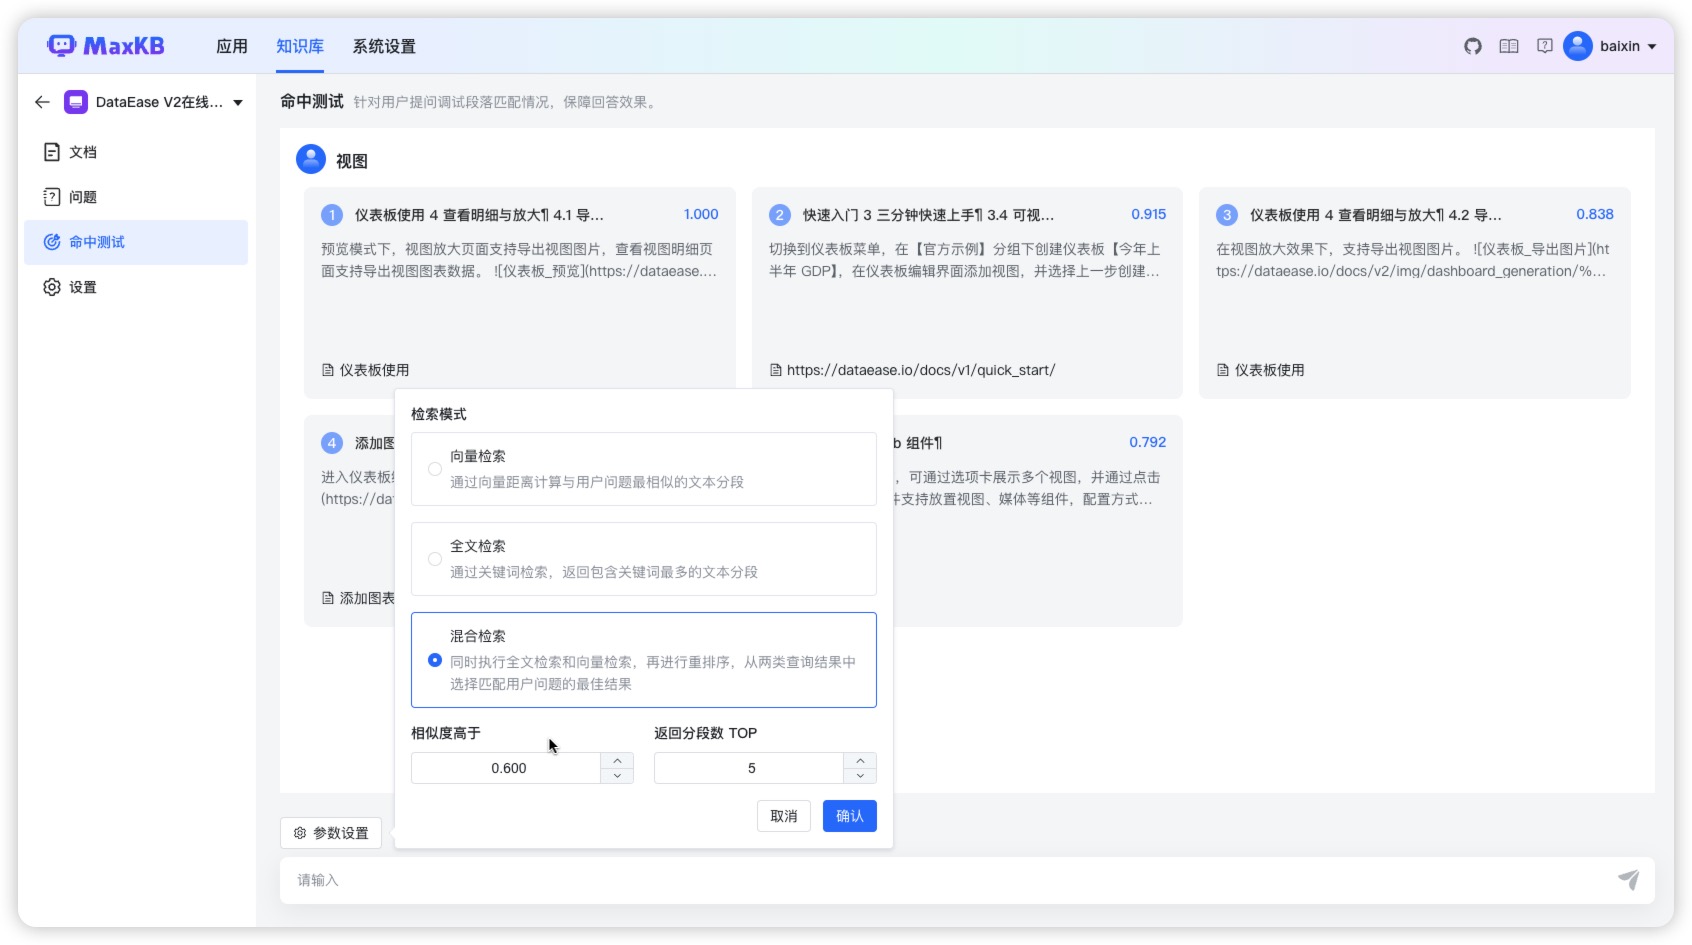Select the 全文检索 radio option

435,559
